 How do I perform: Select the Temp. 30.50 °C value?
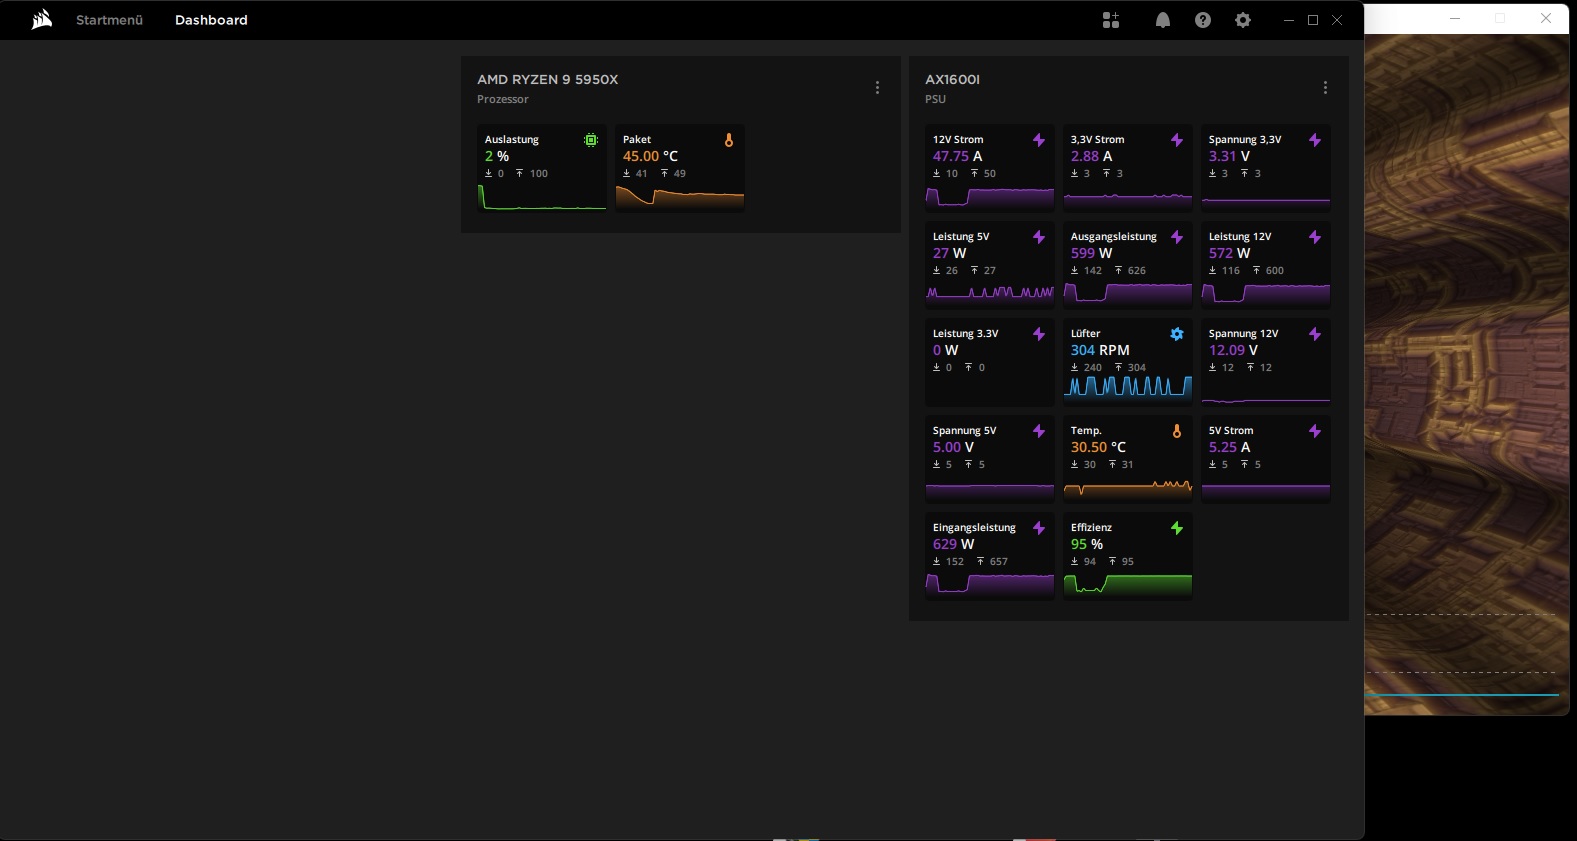1098,447
